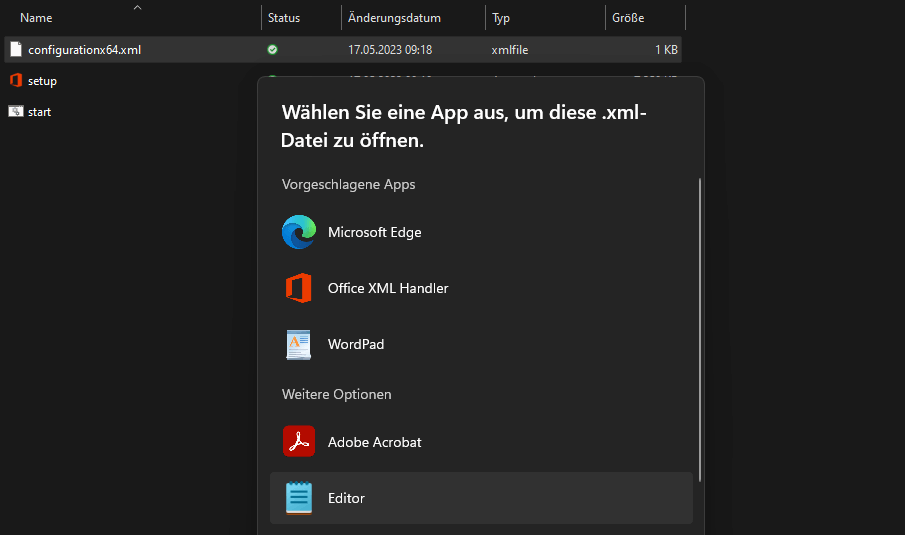The width and height of the screenshot is (905, 535).
Task: Open the file with Microsoft Edge
Action: (x=374, y=232)
